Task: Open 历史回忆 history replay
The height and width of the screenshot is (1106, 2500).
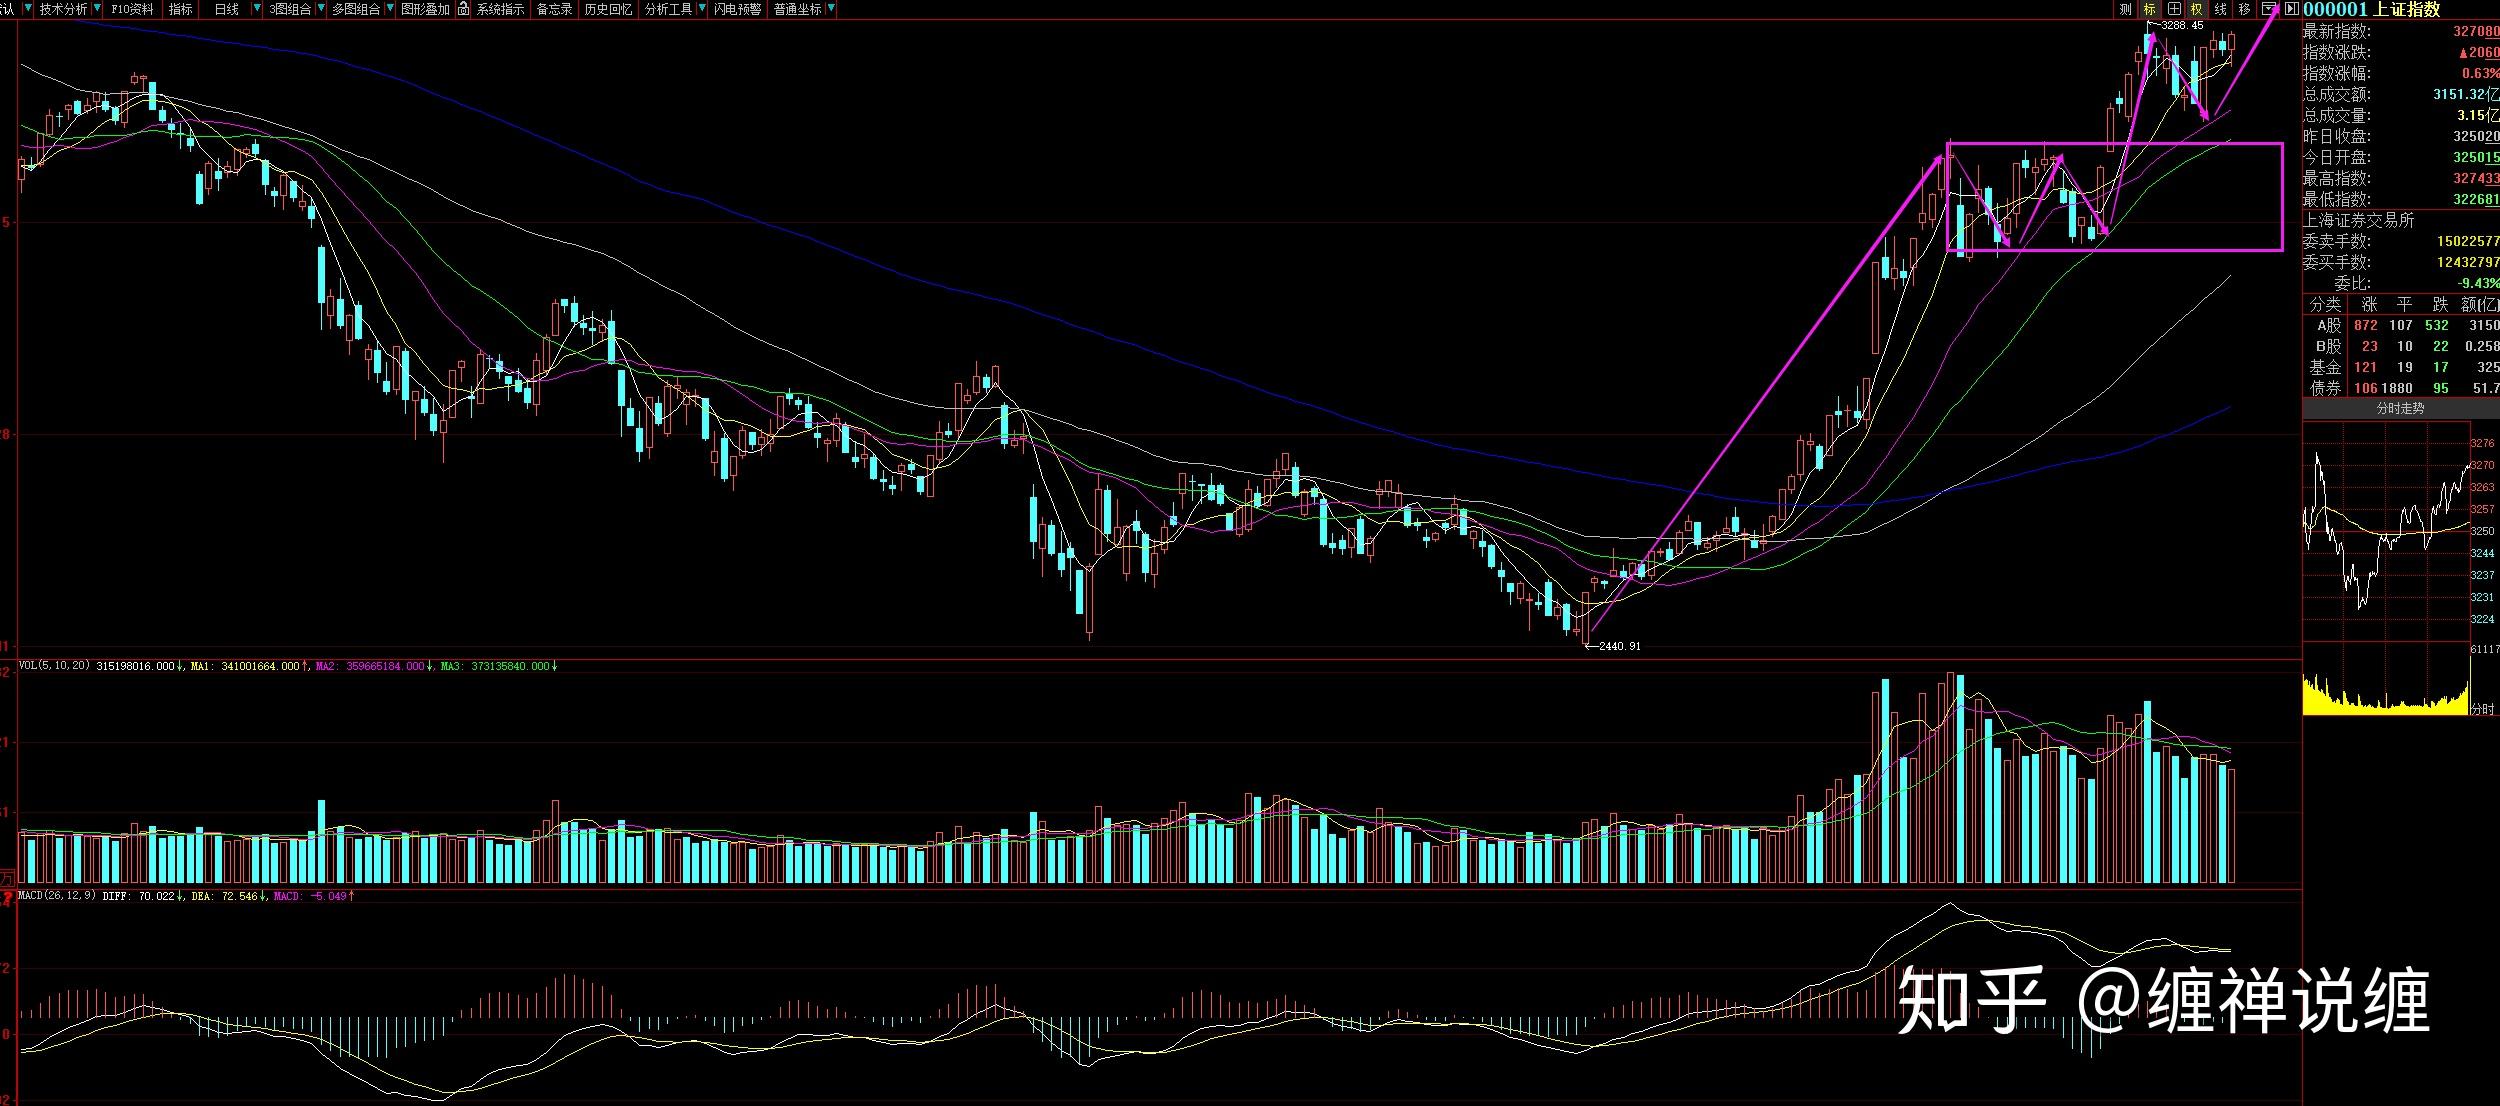Action: click(608, 9)
